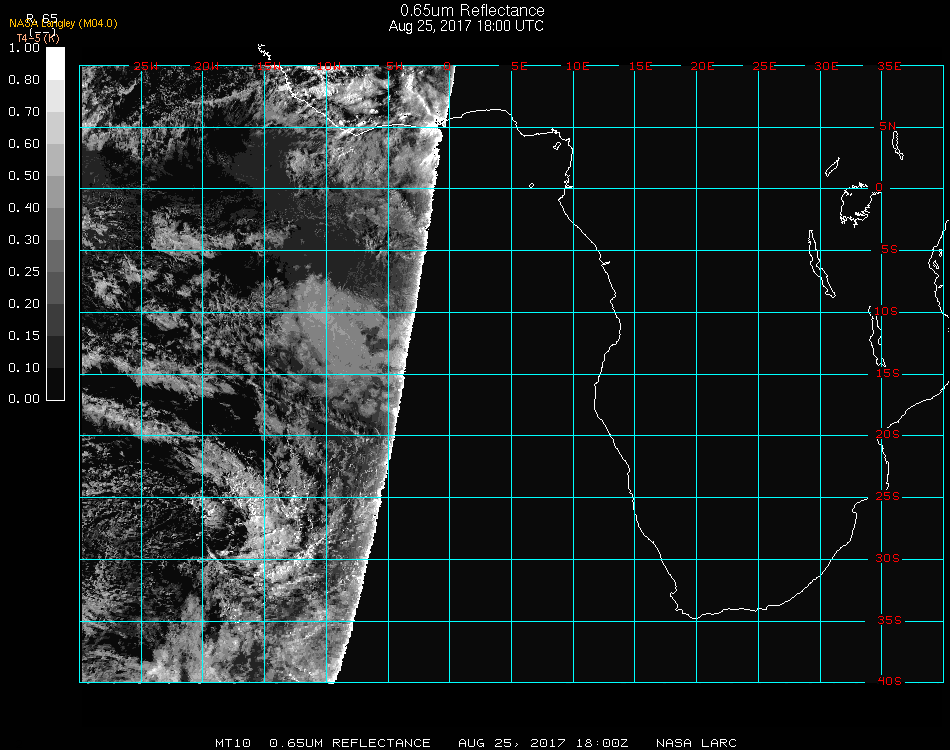Click the 10E longitude label
Image resolution: width=950 pixels, height=750 pixels.
(x=578, y=66)
